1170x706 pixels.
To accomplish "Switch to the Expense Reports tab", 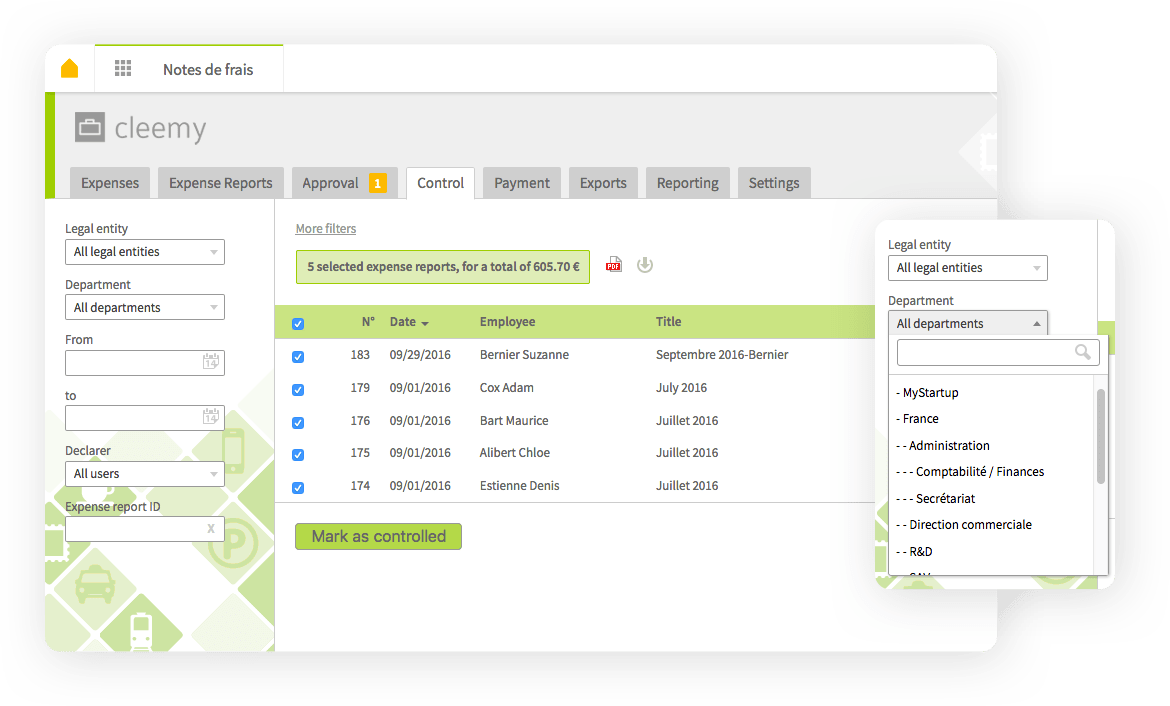I will tap(221, 183).
